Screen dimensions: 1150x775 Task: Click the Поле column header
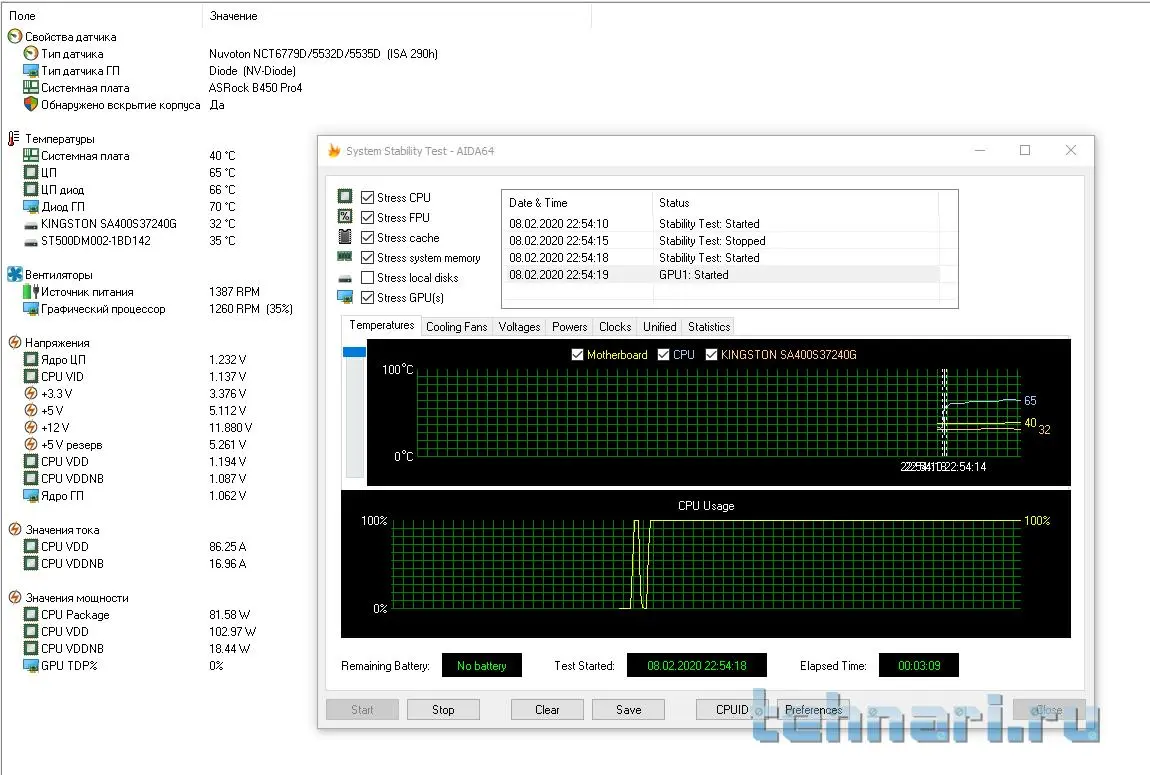(x=101, y=15)
